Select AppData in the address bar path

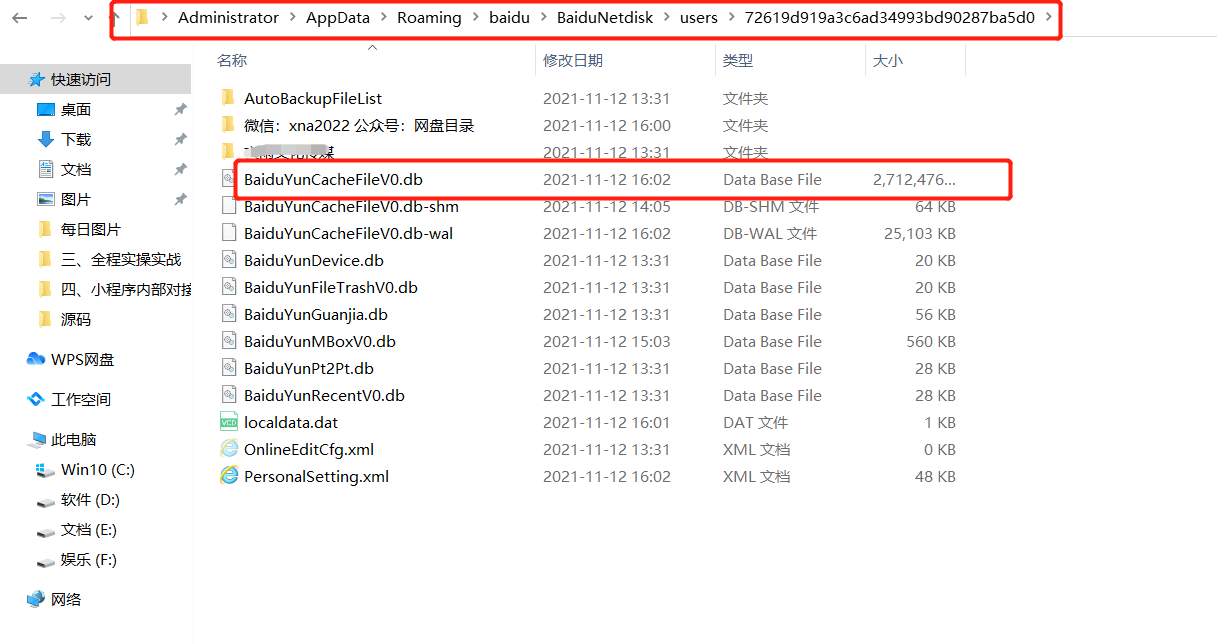338,17
